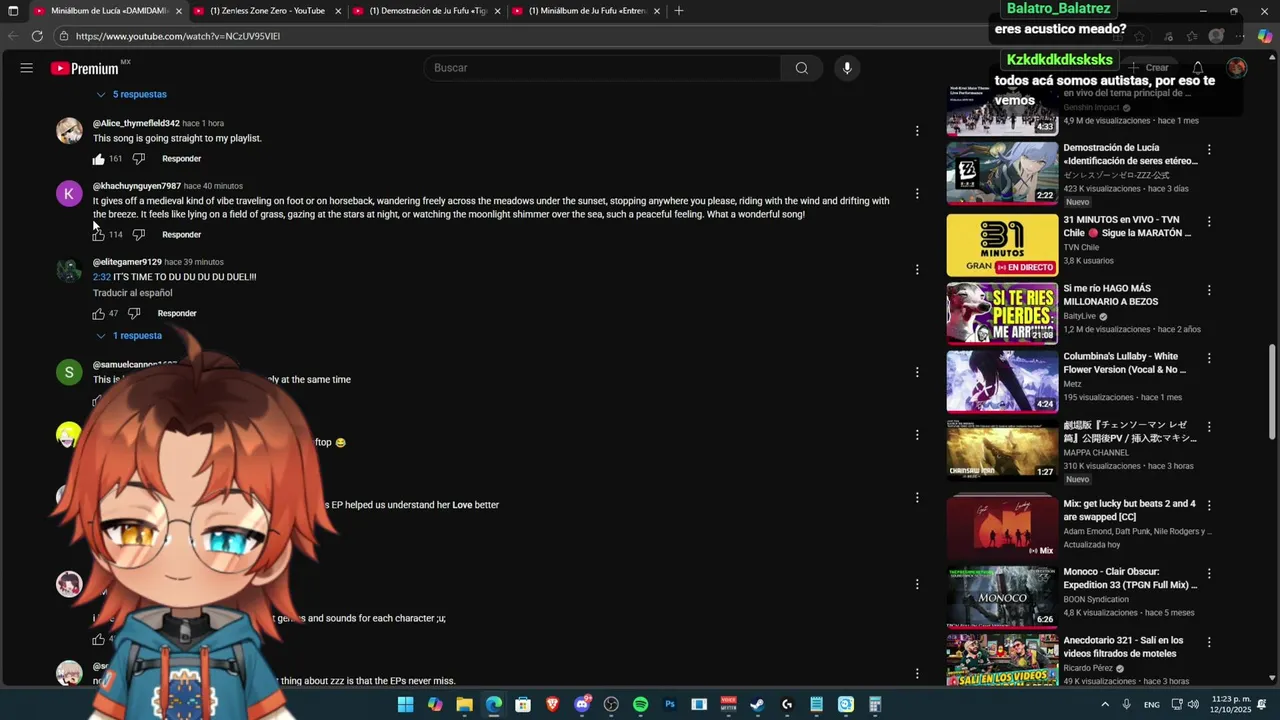Open File Explorer from the taskbar
1280x720 pixels.
pyautogui.click(x=464, y=705)
